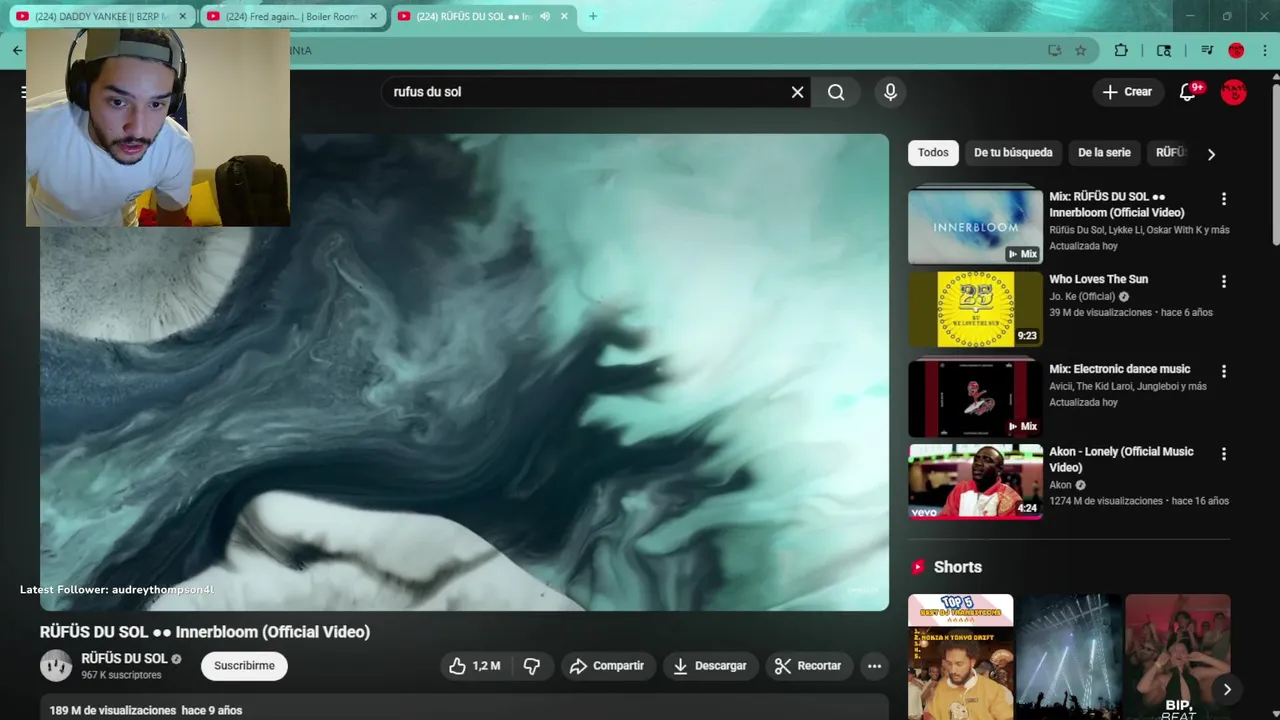The image size is (1280, 720).
Task: Close the DADDY YANKEE browser tab
Action: point(182,16)
